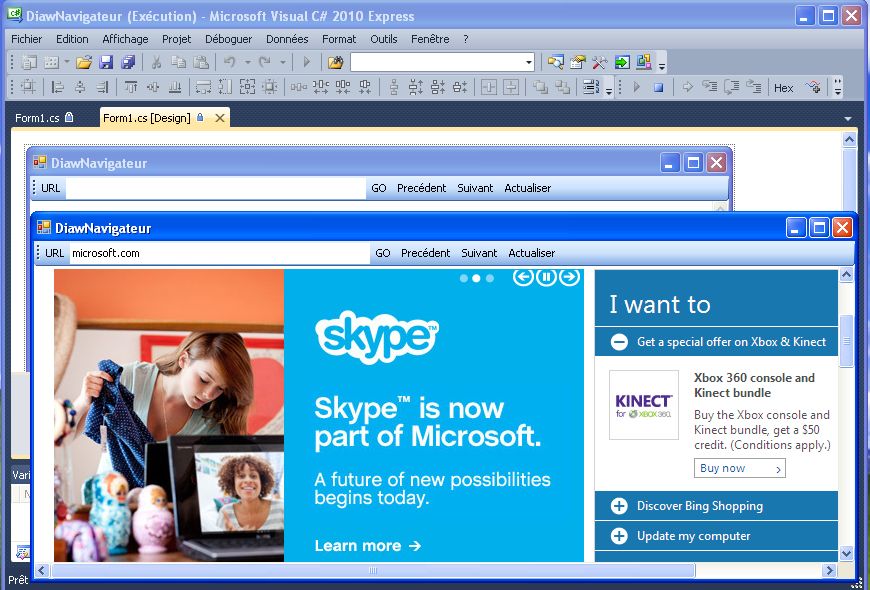Viewport: 870px width, 590px height.
Task: Switch to the Form1.cs code tab
Action: [44, 118]
